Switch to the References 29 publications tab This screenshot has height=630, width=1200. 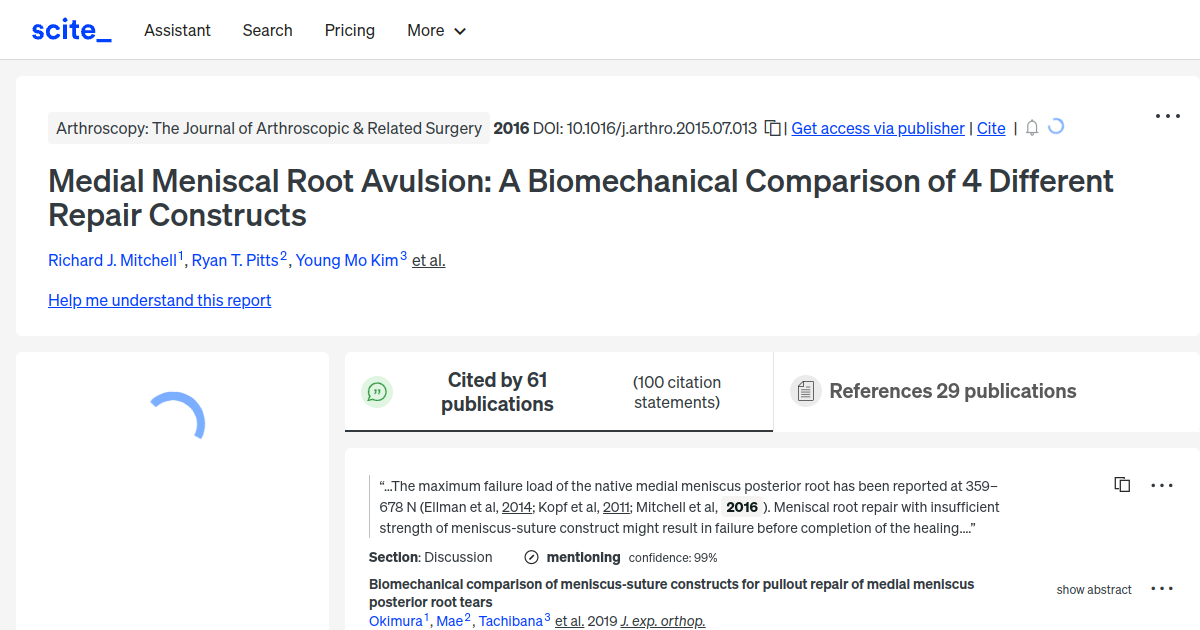[x=952, y=391]
